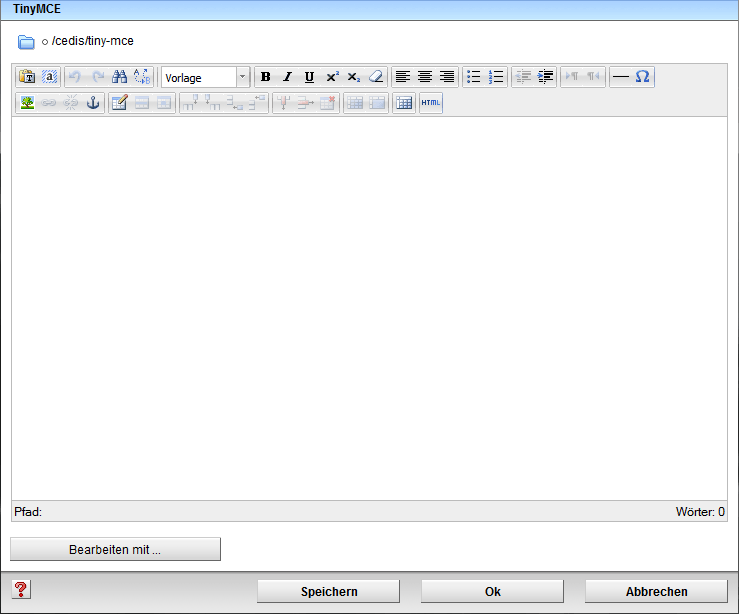Toggle underline formatting
The image size is (739, 614).
(310, 77)
